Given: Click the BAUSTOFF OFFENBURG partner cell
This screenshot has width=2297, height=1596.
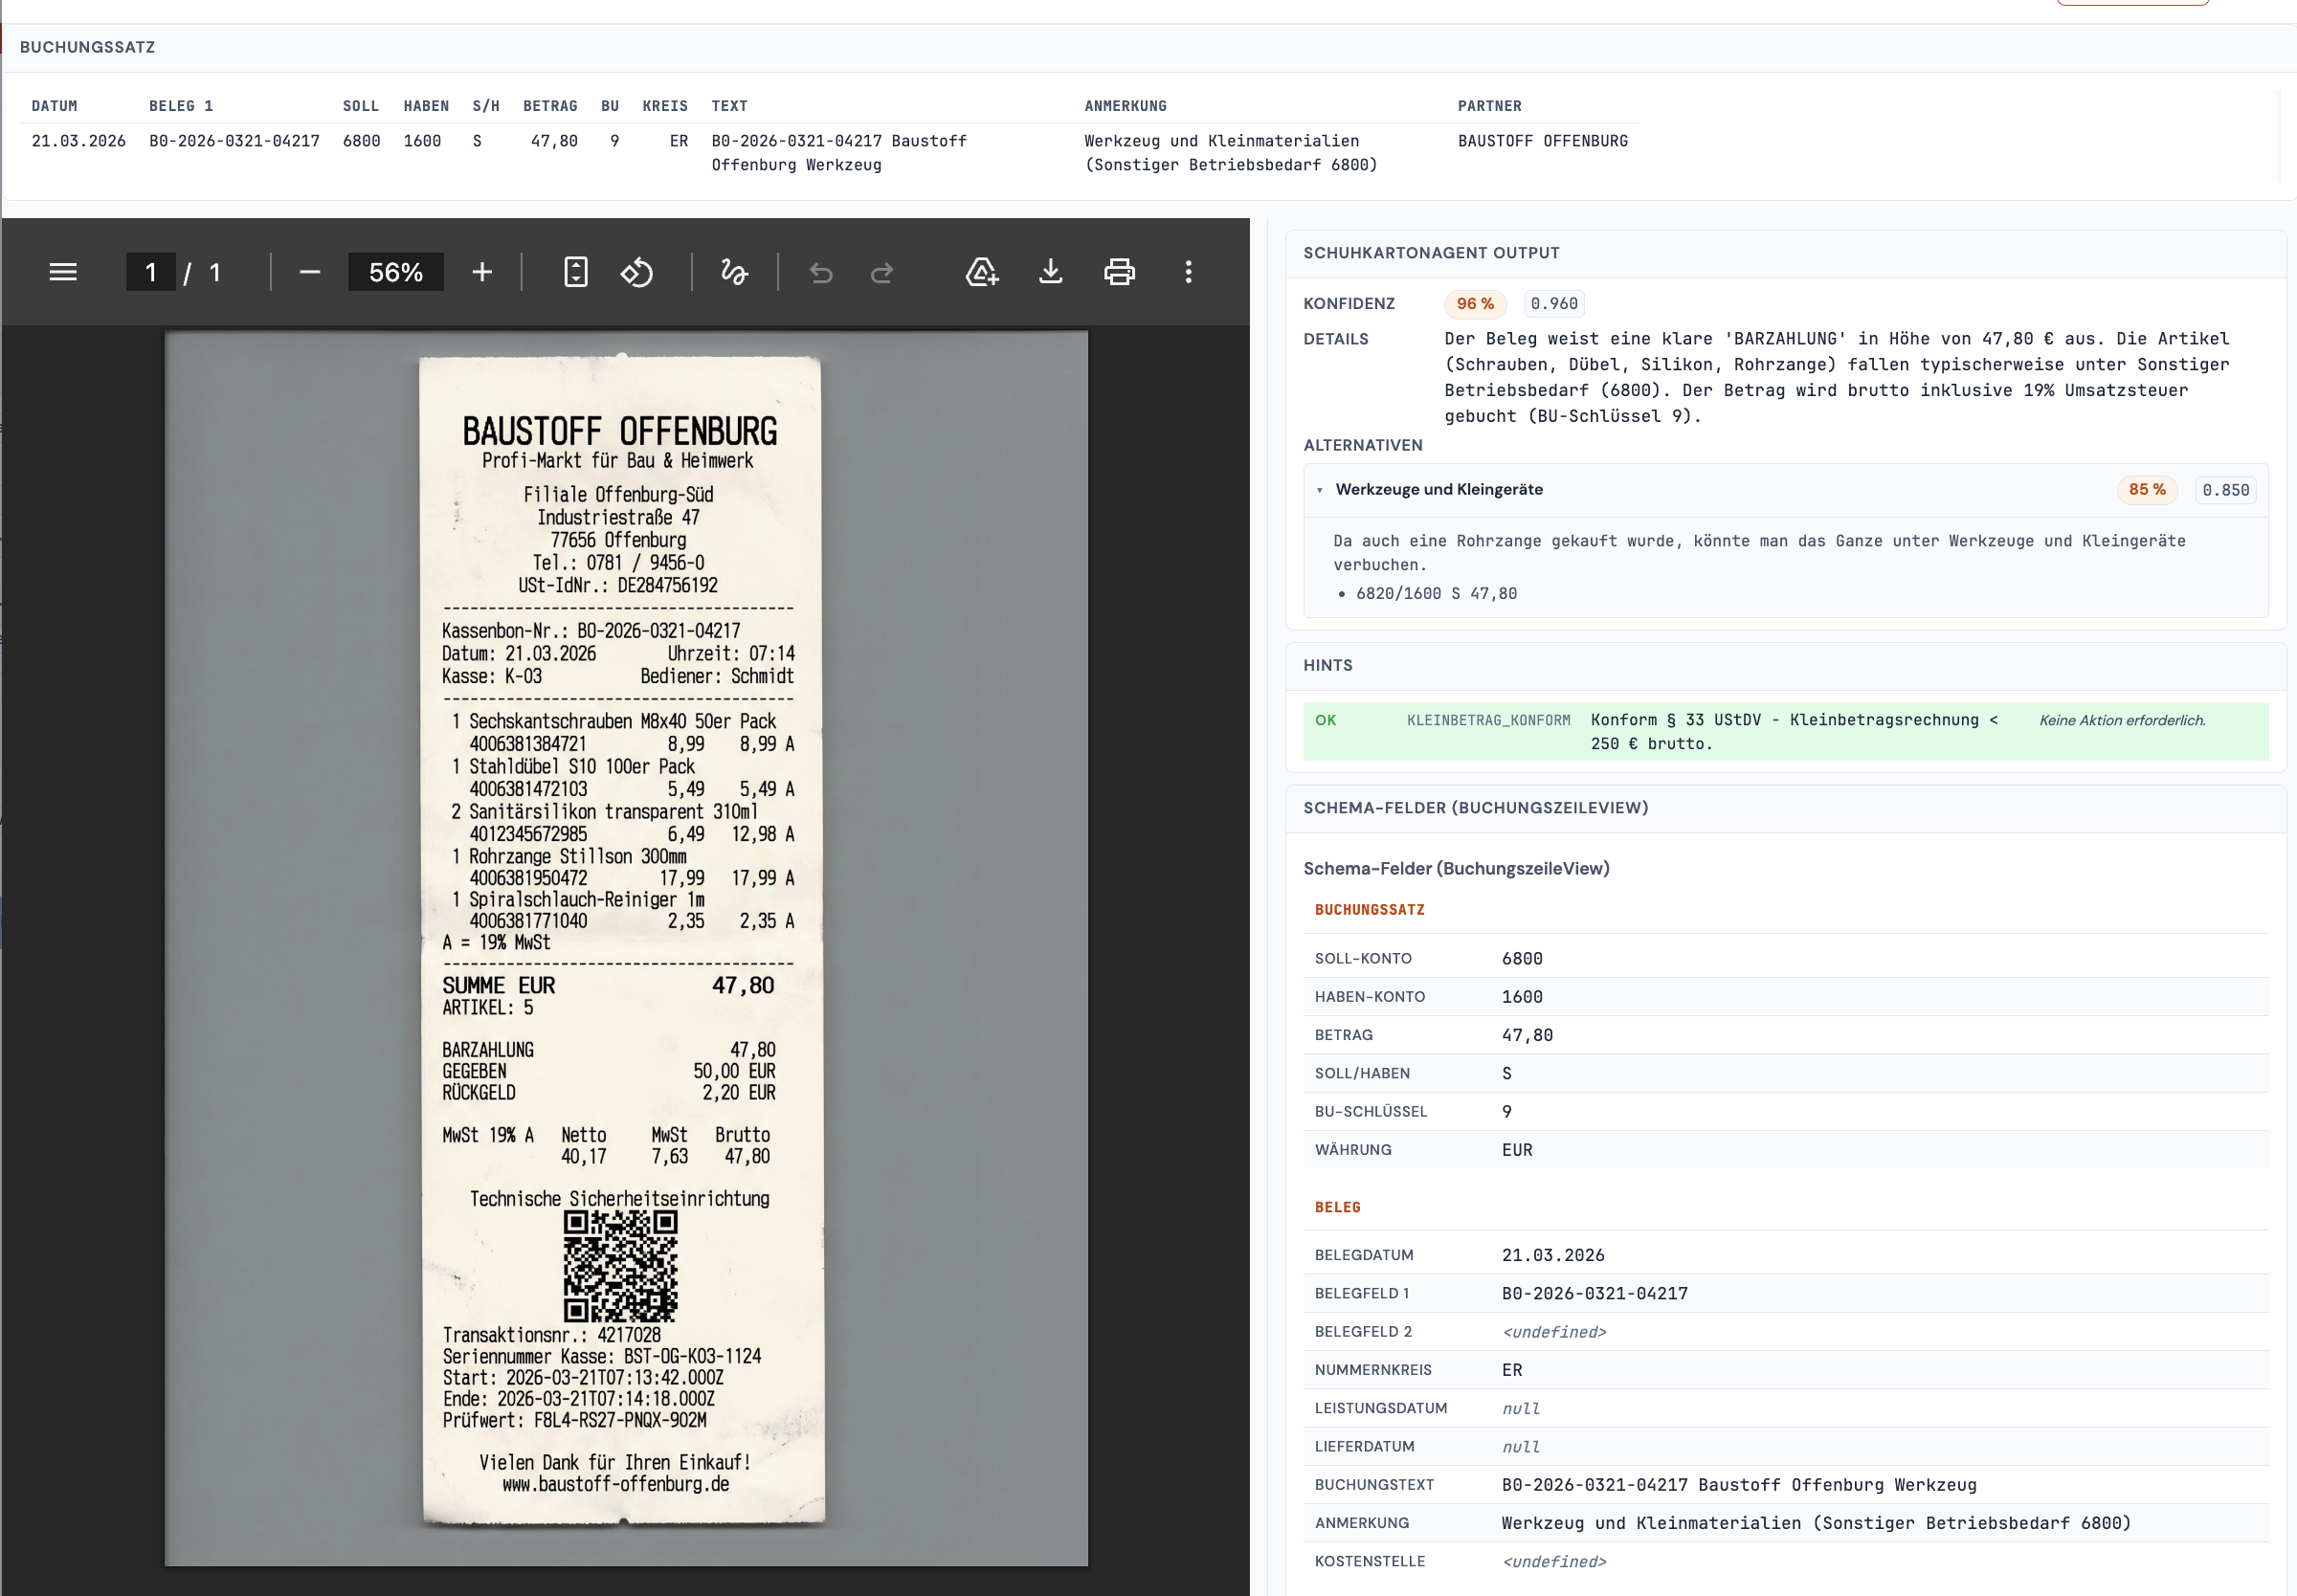Looking at the screenshot, I should tap(1542, 141).
